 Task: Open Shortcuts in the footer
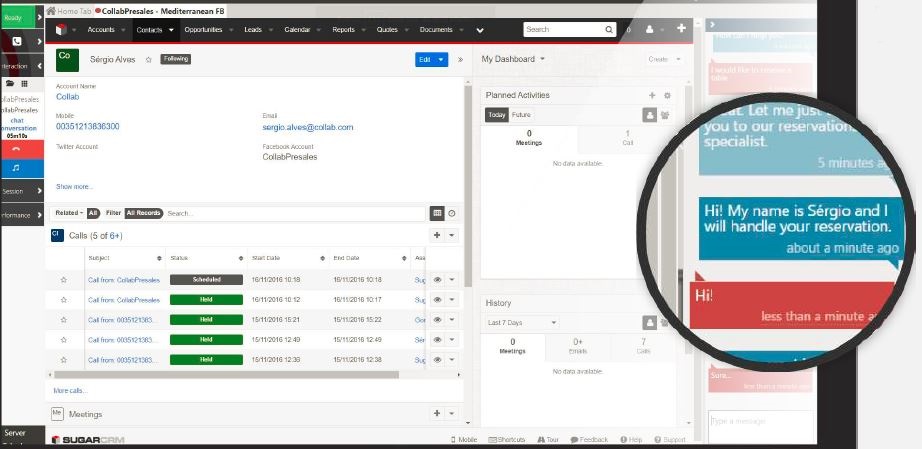coord(506,440)
